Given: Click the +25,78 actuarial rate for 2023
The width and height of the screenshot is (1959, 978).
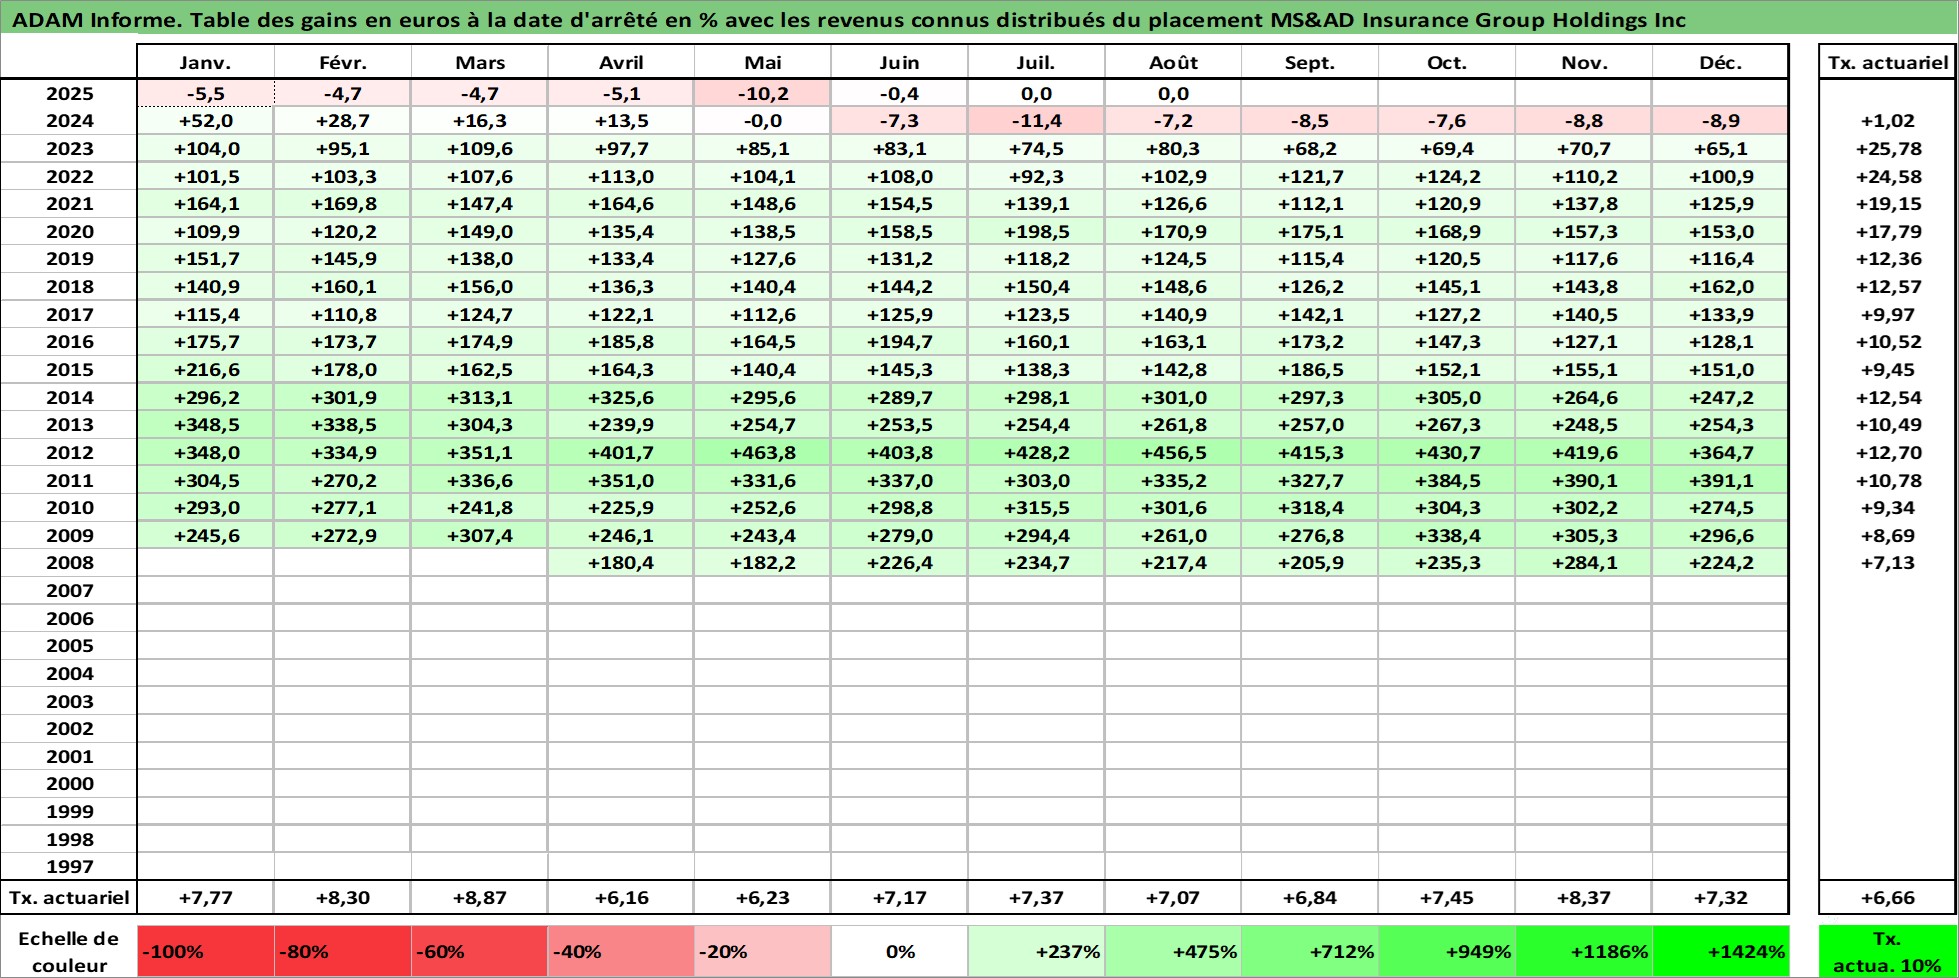Looking at the screenshot, I should click(x=1888, y=149).
